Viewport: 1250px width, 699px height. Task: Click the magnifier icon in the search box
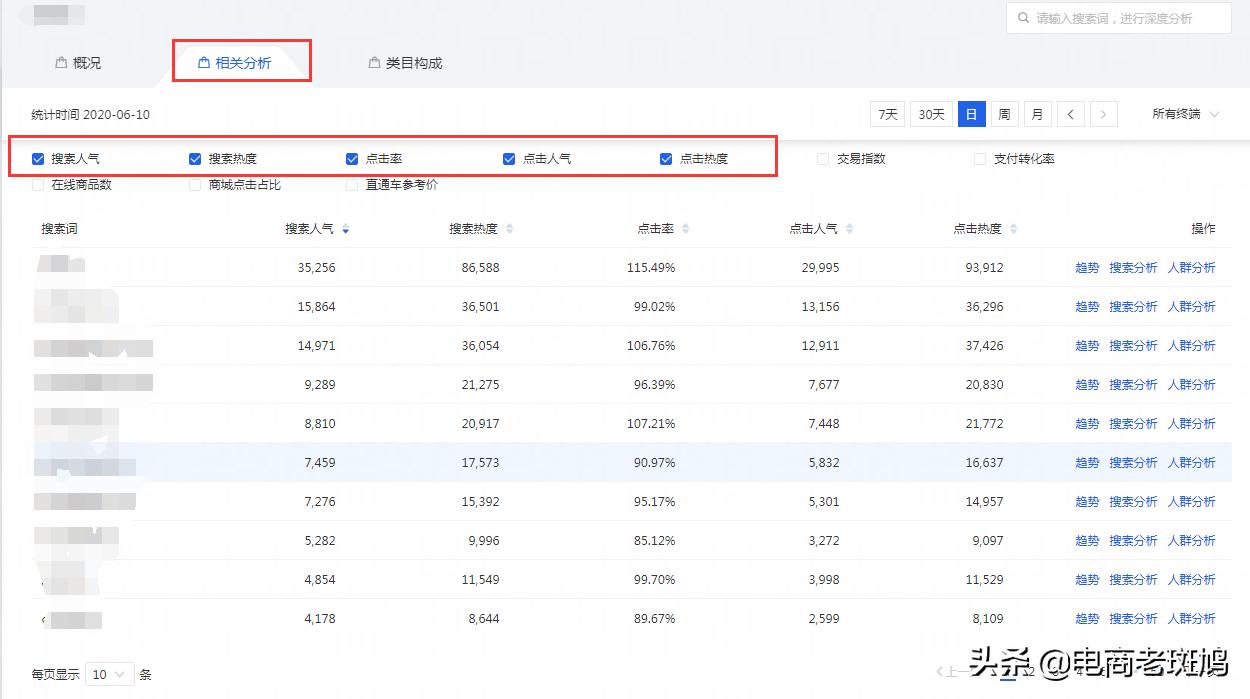click(1022, 17)
